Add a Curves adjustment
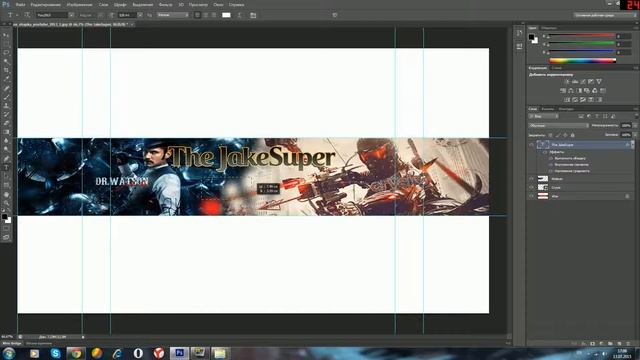The width and height of the screenshot is (640, 360). pyautogui.click(x=583, y=82)
